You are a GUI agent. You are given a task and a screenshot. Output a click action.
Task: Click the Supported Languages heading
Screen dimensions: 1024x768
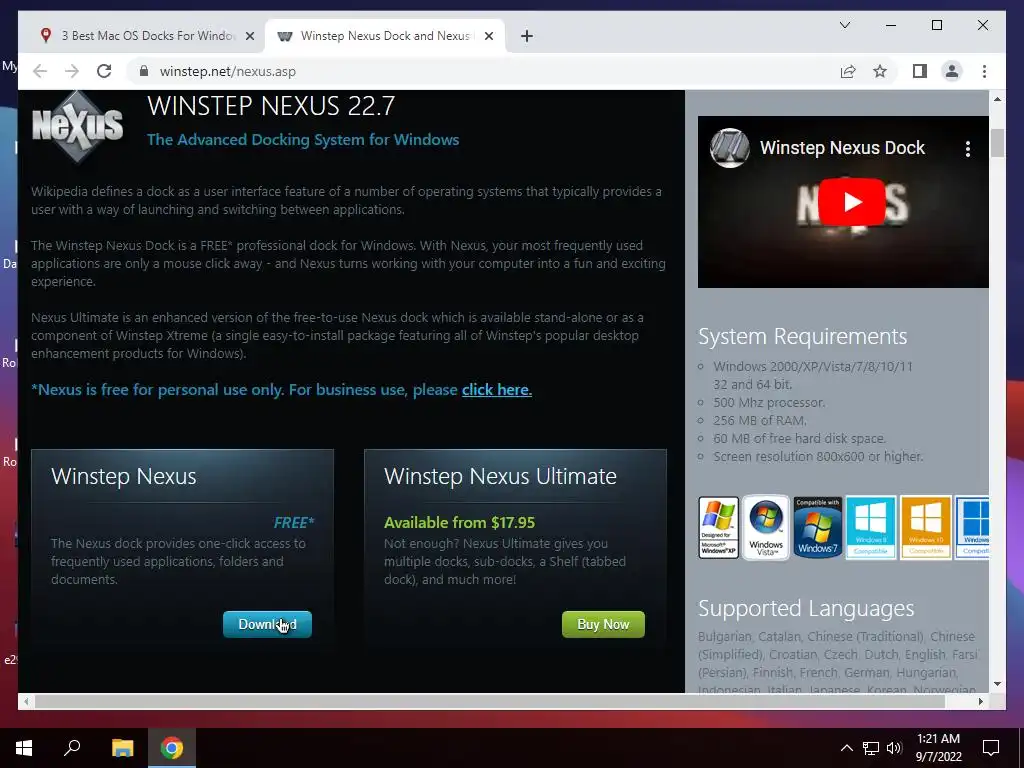point(806,608)
